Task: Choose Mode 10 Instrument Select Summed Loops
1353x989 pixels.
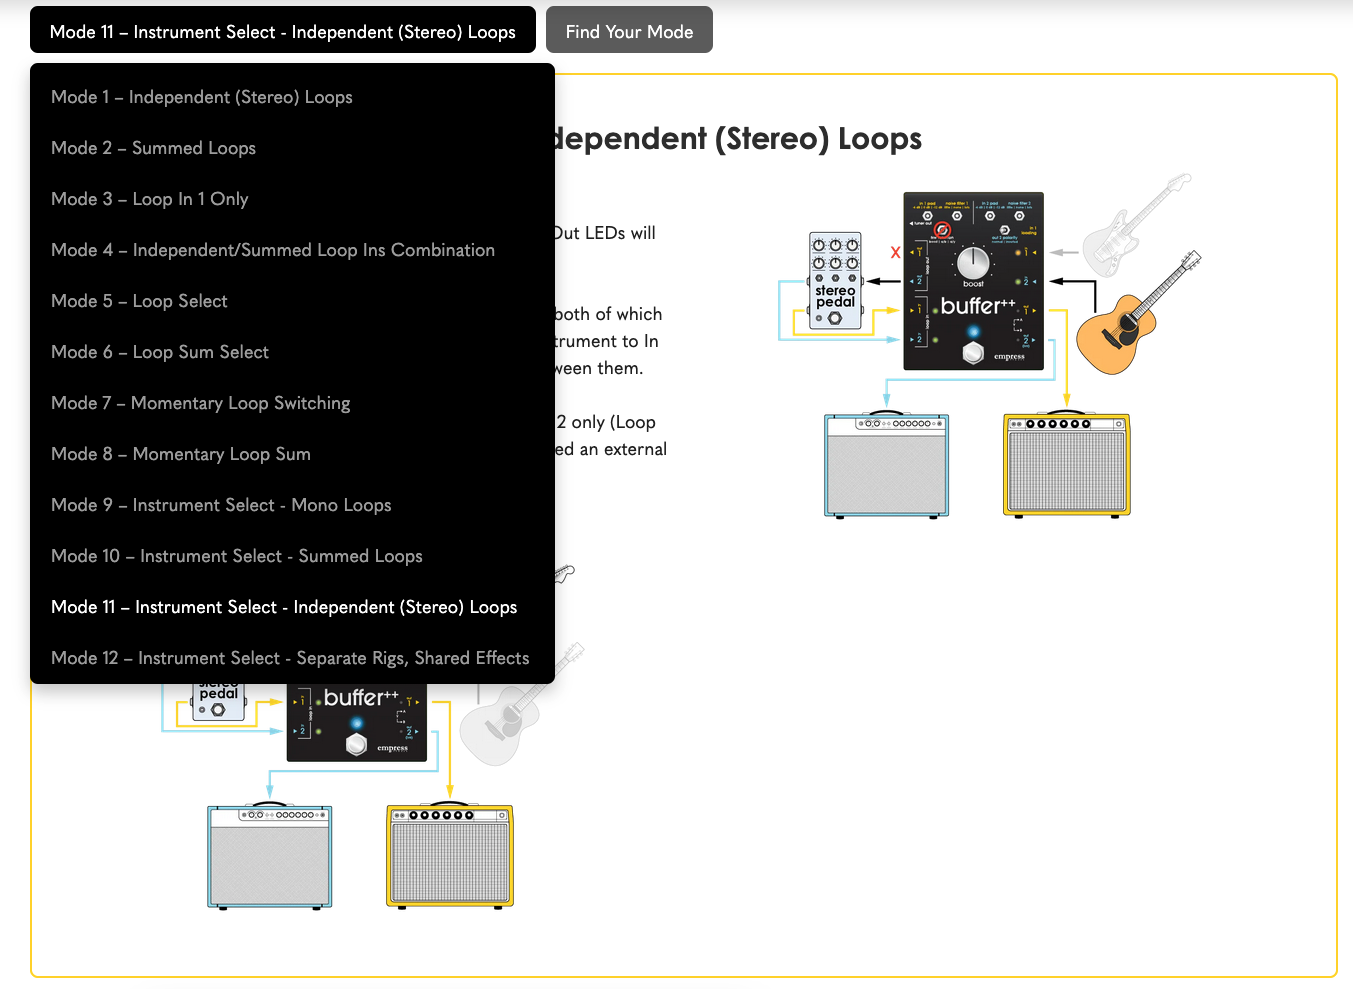Action: (236, 556)
